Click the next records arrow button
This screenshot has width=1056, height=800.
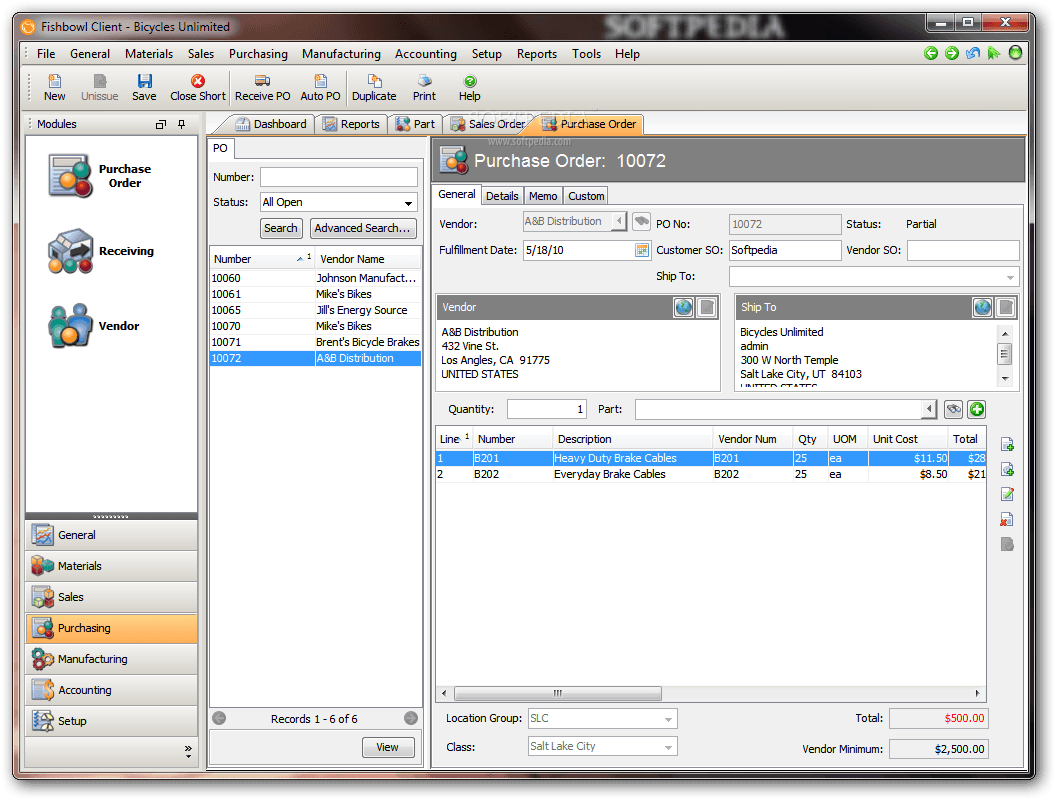tap(411, 719)
